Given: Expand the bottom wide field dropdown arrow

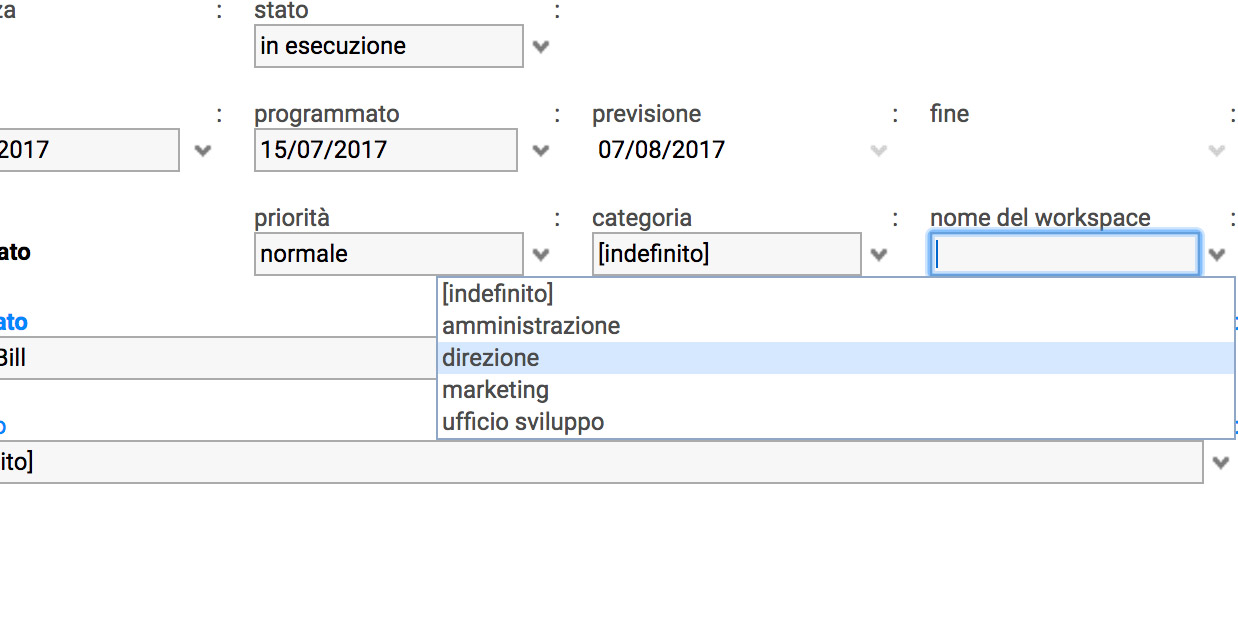Looking at the screenshot, I should pyautogui.click(x=1221, y=463).
